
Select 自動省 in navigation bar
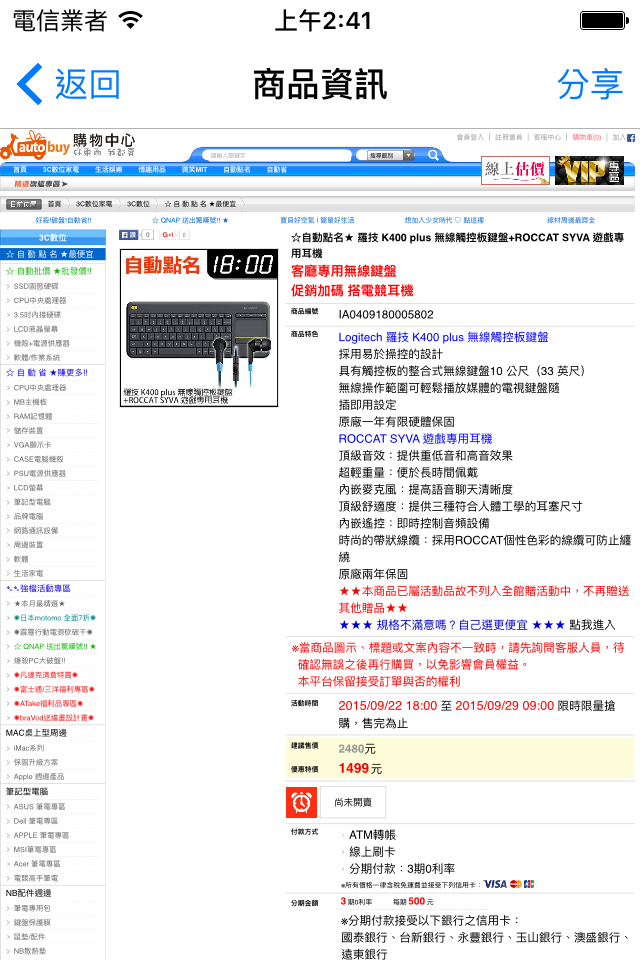click(x=276, y=170)
